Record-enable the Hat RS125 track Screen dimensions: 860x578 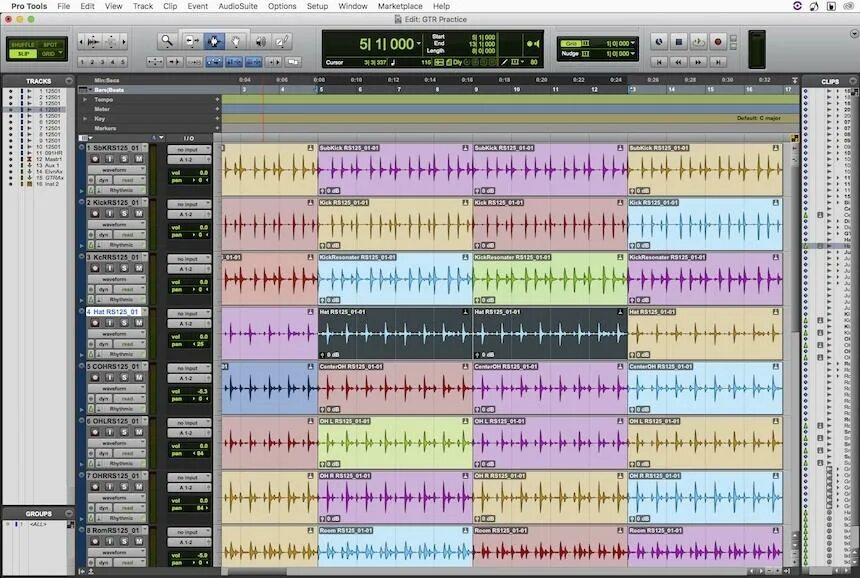pyautogui.click(x=97, y=324)
